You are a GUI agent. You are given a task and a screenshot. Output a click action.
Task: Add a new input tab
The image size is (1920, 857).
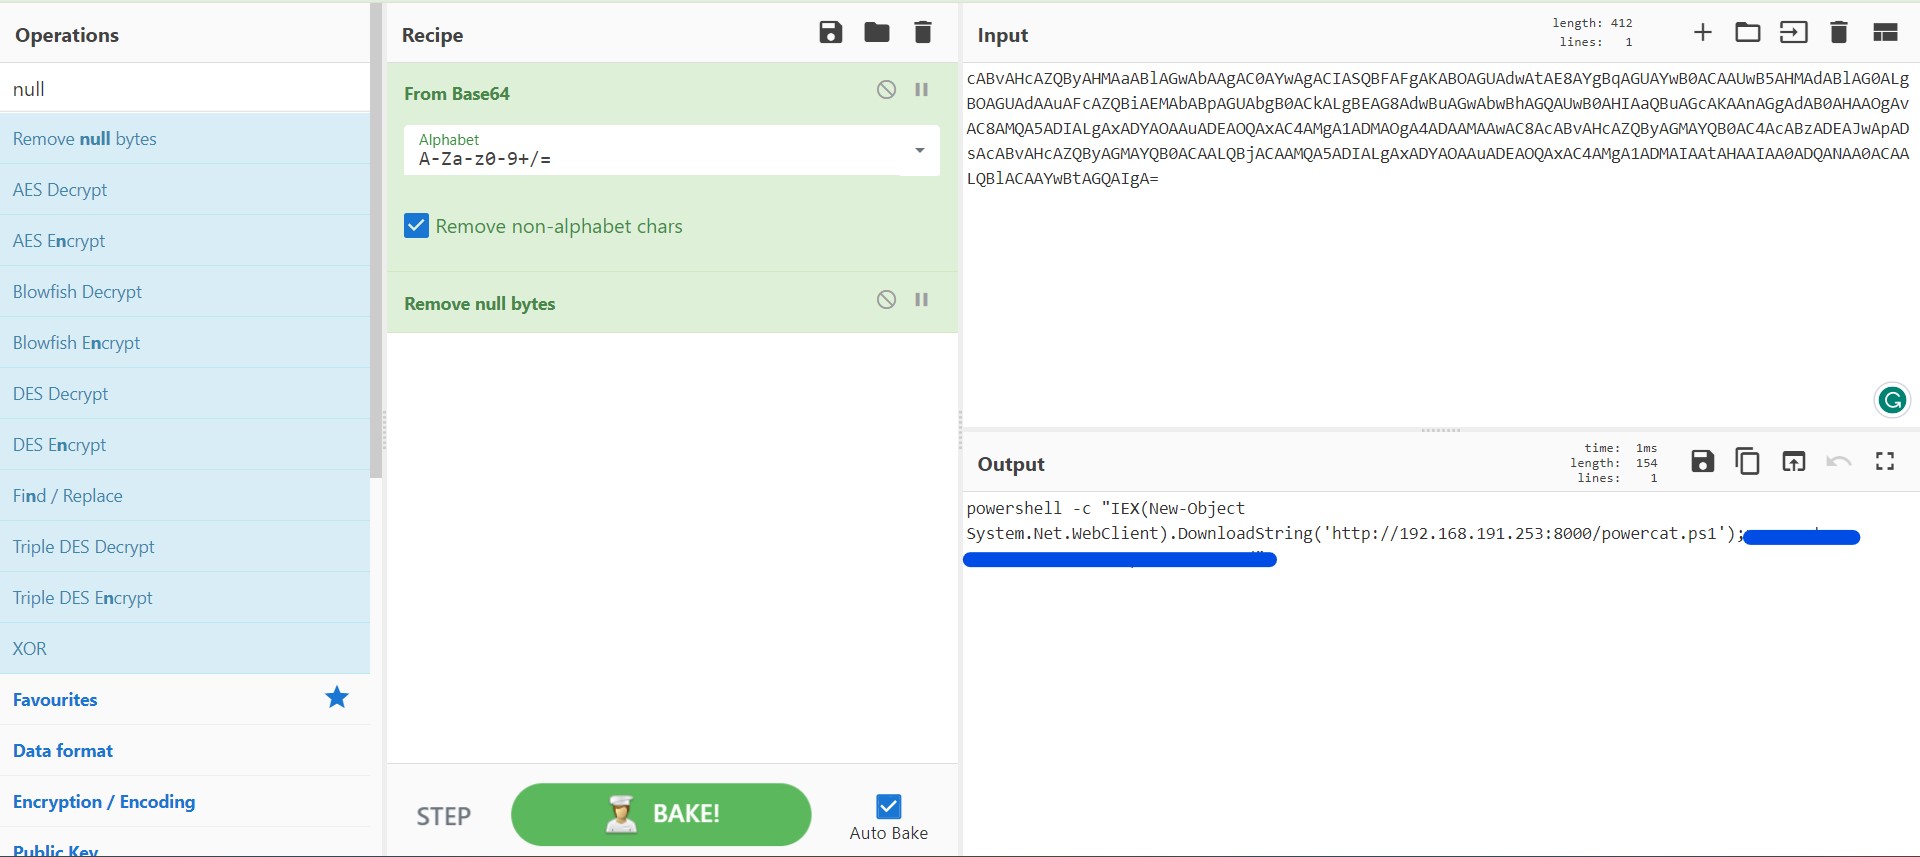(1702, 33)
